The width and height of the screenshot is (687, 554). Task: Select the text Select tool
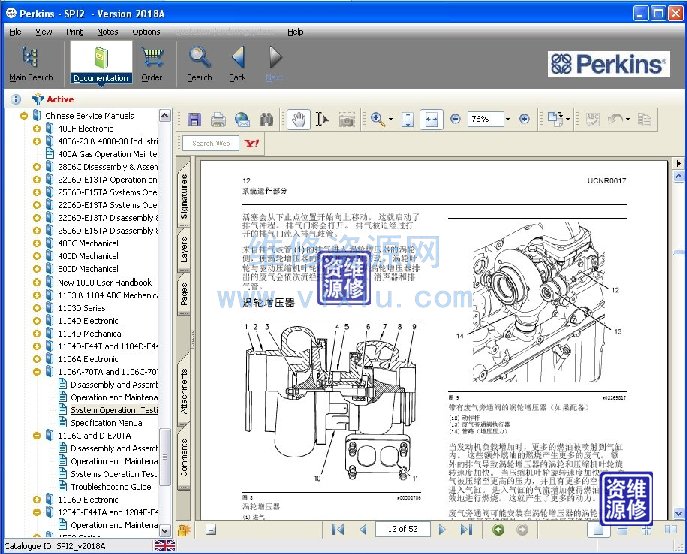coord(322,119)
